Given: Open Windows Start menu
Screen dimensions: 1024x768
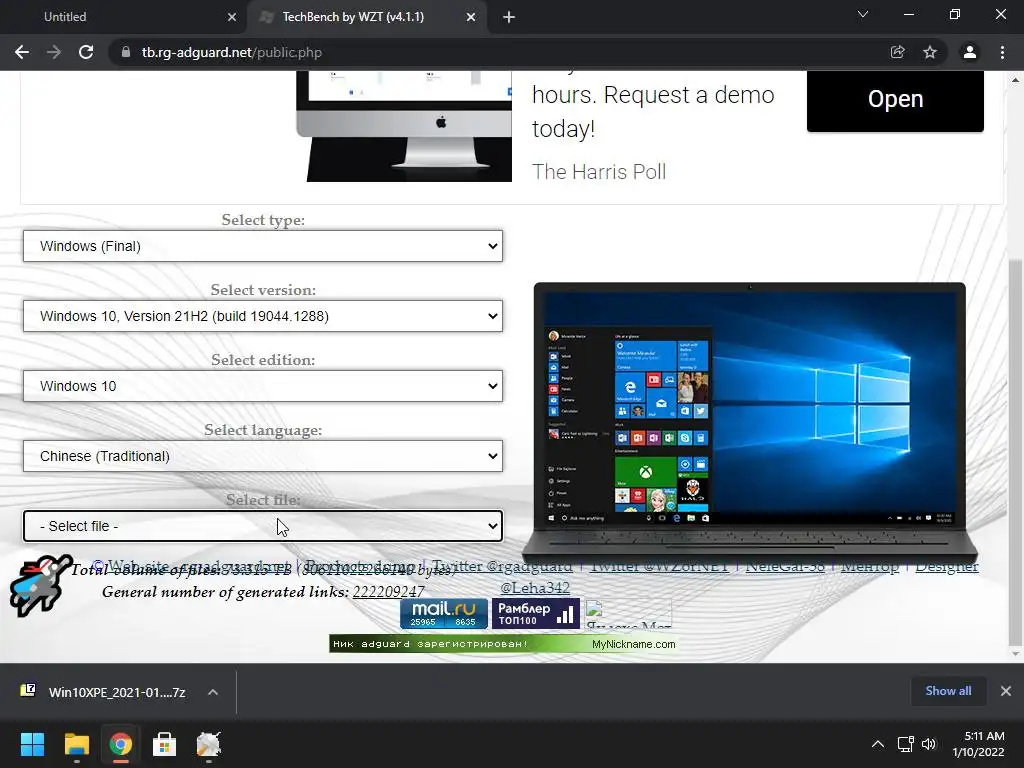Looking at the screenshot, I should pos(32,744).
